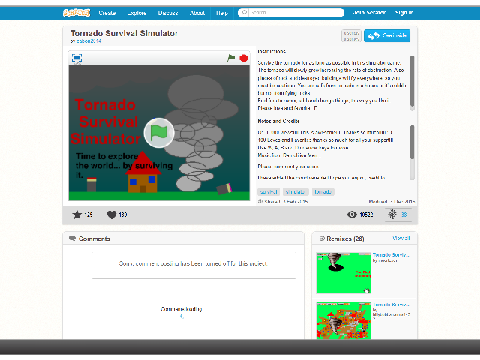Image resolution: width=480 pixels, height=360 pixels.
Task: Click View all remixes link
Action: (401, 238)
